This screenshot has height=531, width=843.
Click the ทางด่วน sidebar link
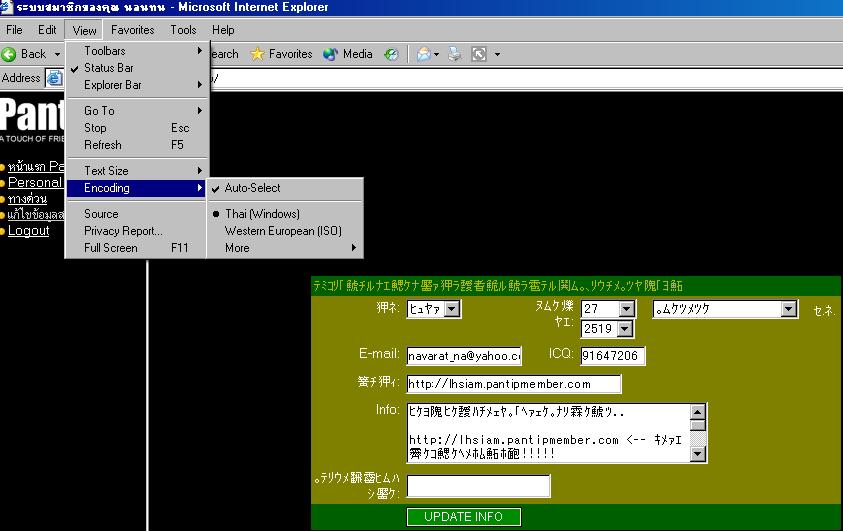click(x=27, y=198)
